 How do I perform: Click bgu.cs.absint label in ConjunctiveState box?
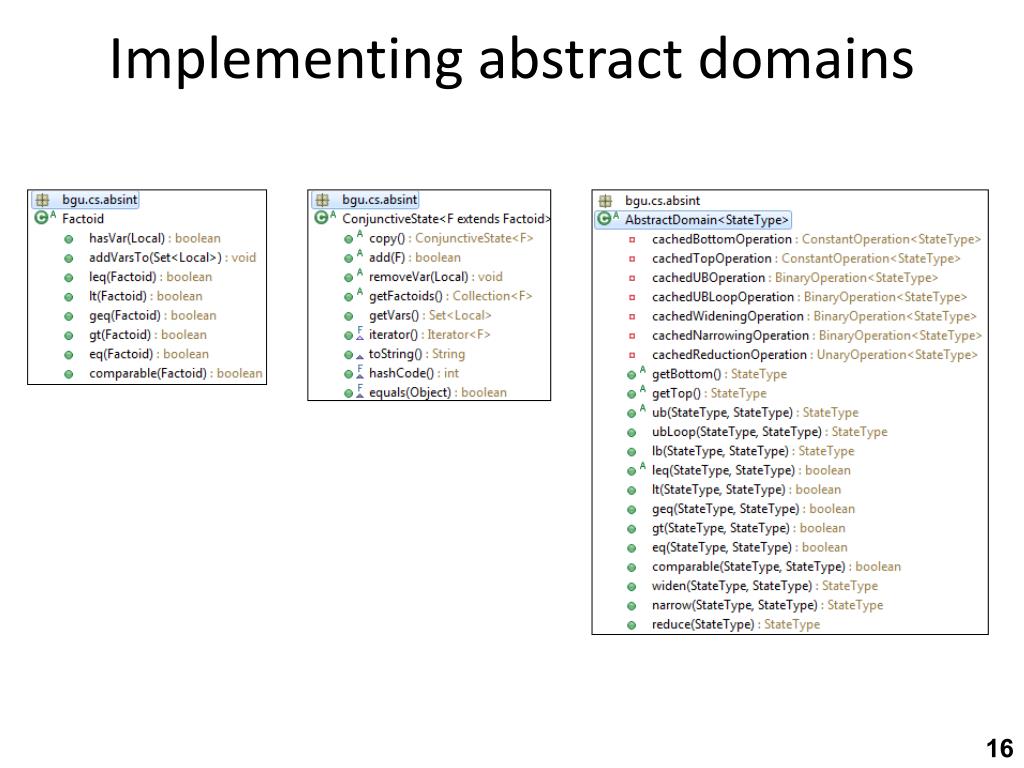tap(379, 200)
